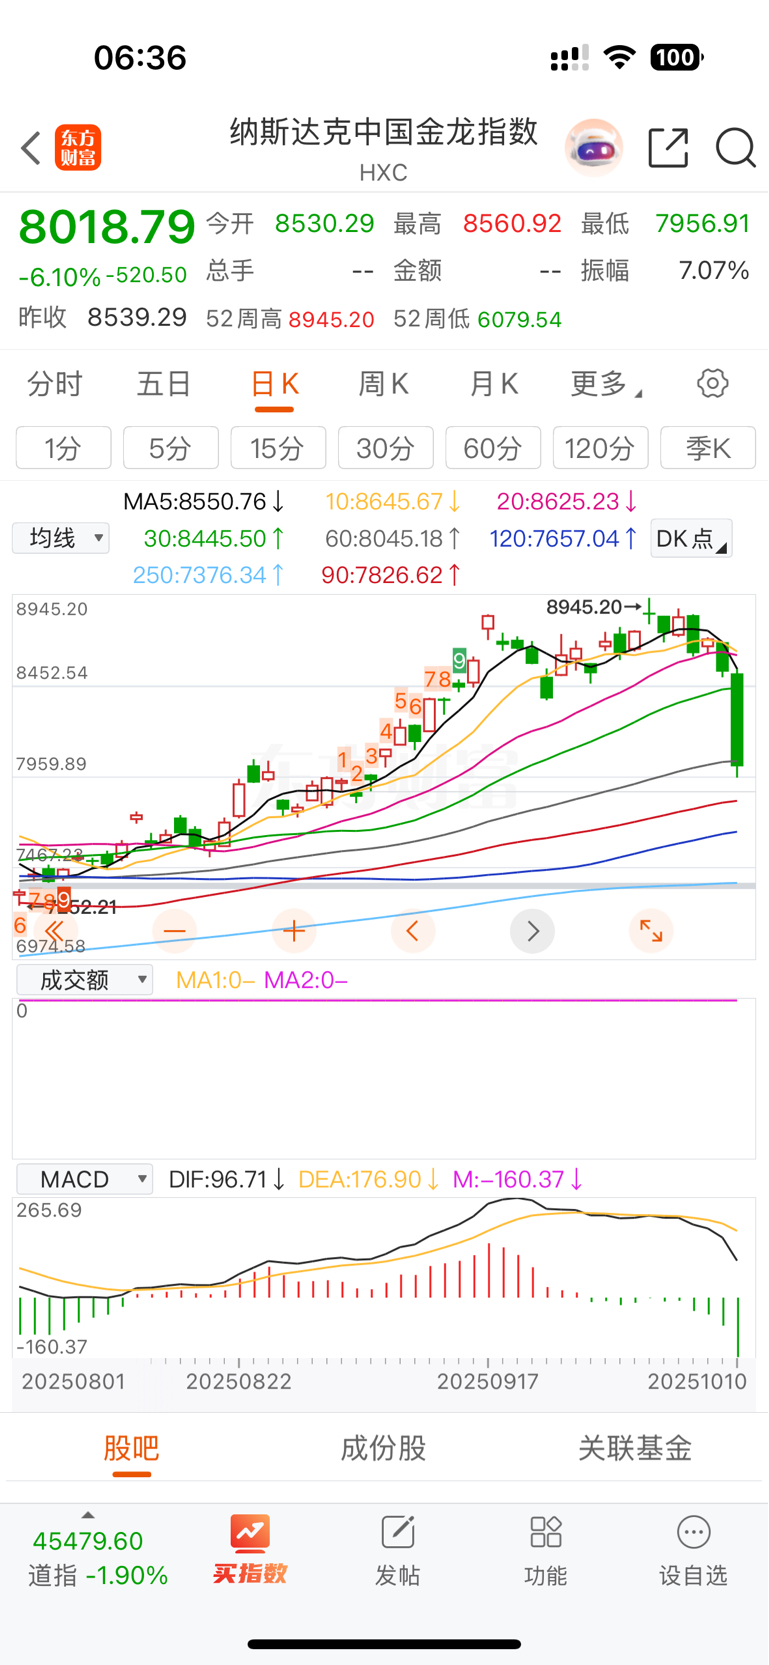Select the 1分 interval button
The width and height of the screenshot is (769, 1665).
[63, 448]
